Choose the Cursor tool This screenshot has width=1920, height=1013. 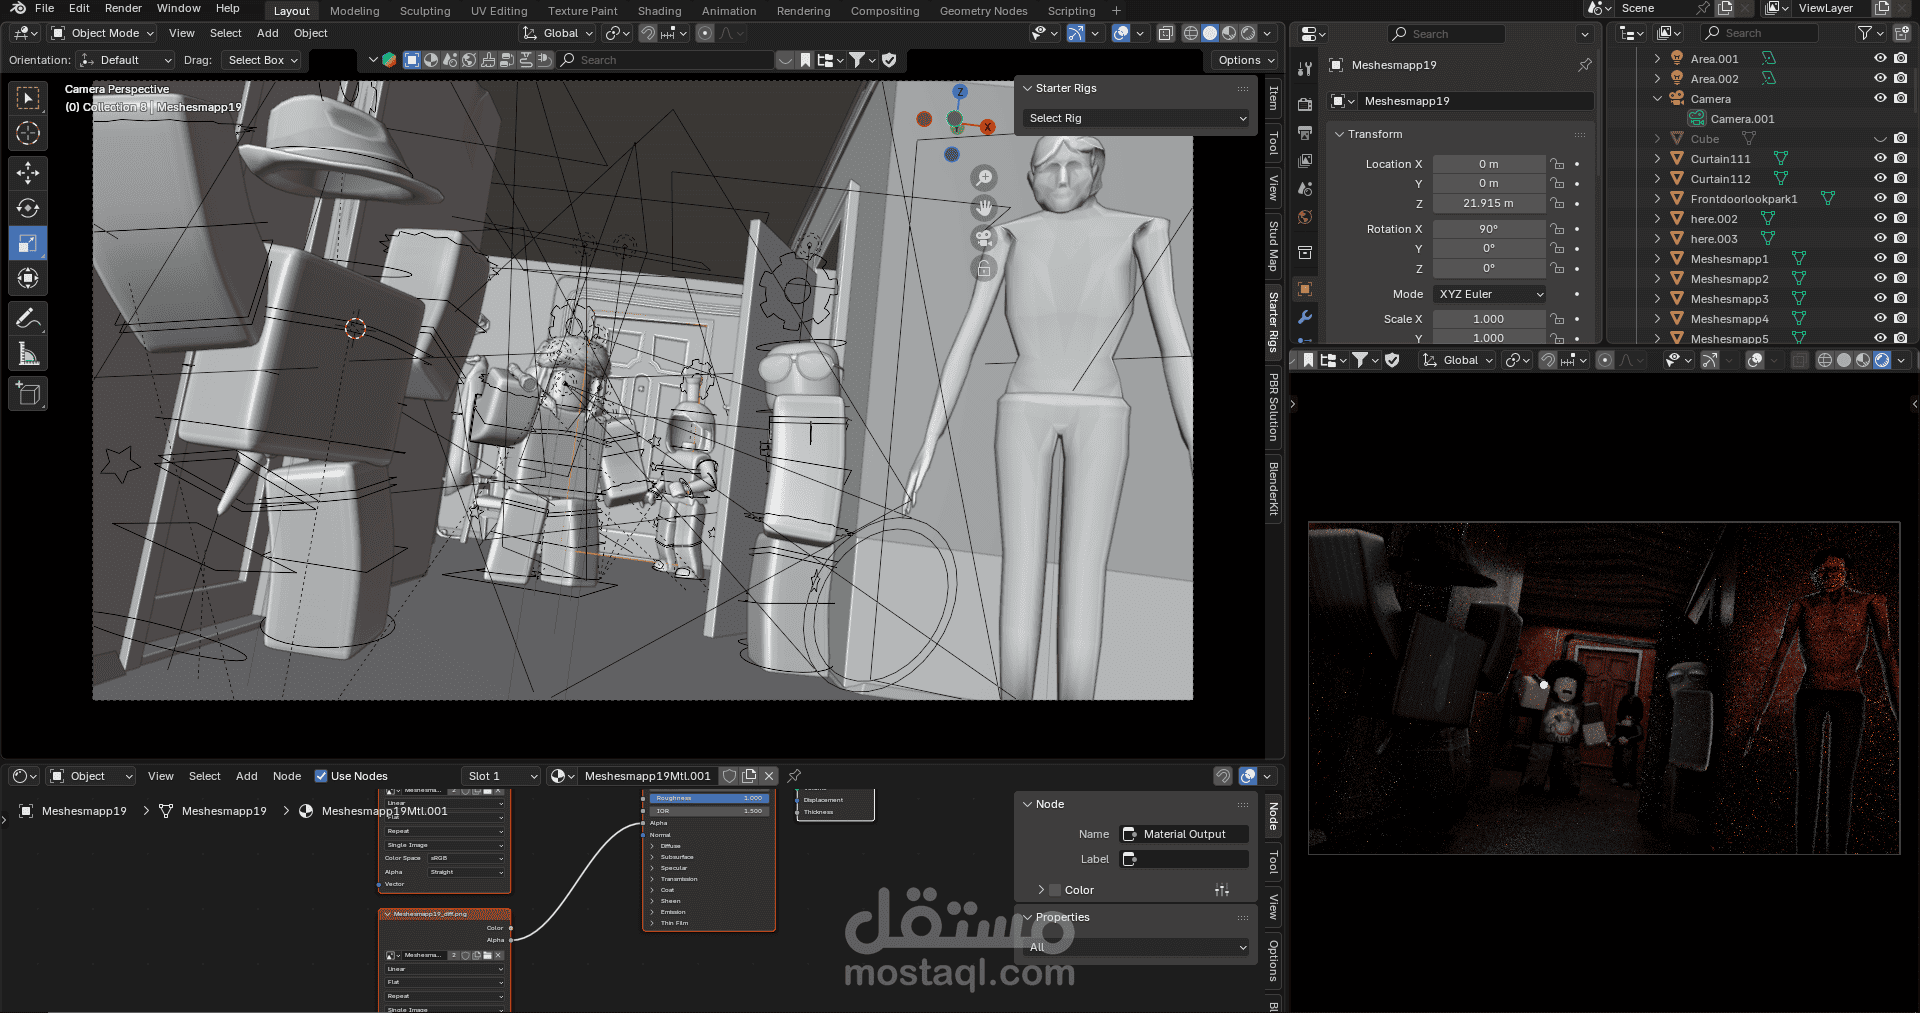28,133
